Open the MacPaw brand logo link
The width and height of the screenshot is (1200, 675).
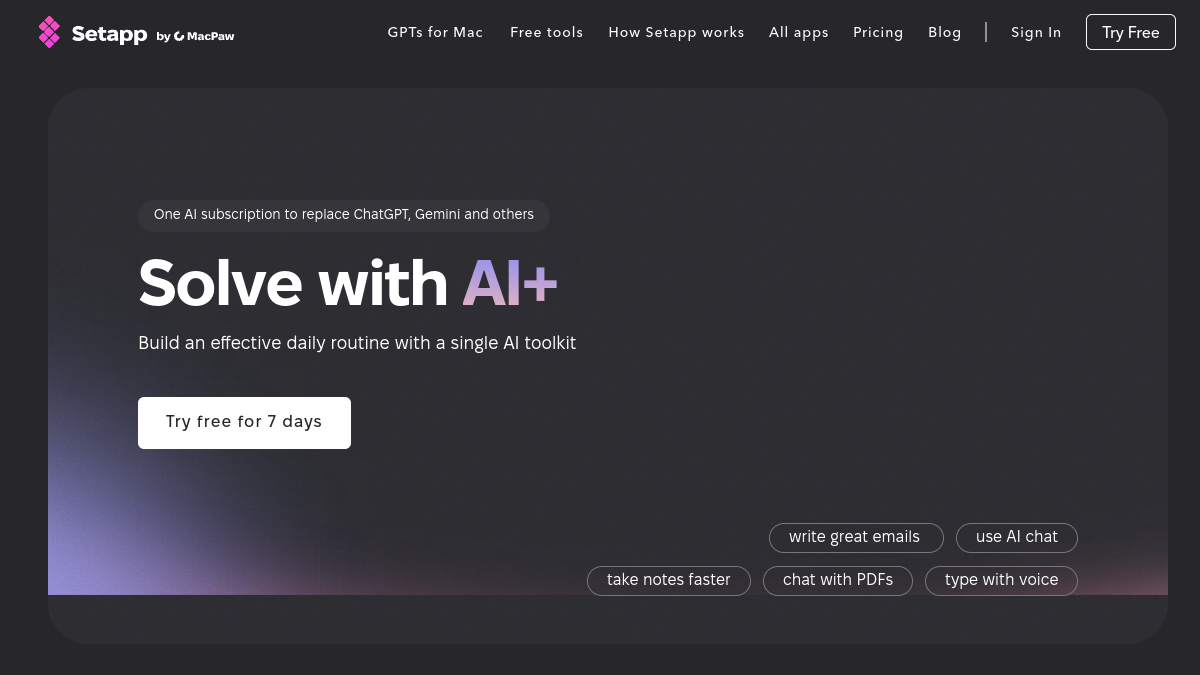coord(204,36)
